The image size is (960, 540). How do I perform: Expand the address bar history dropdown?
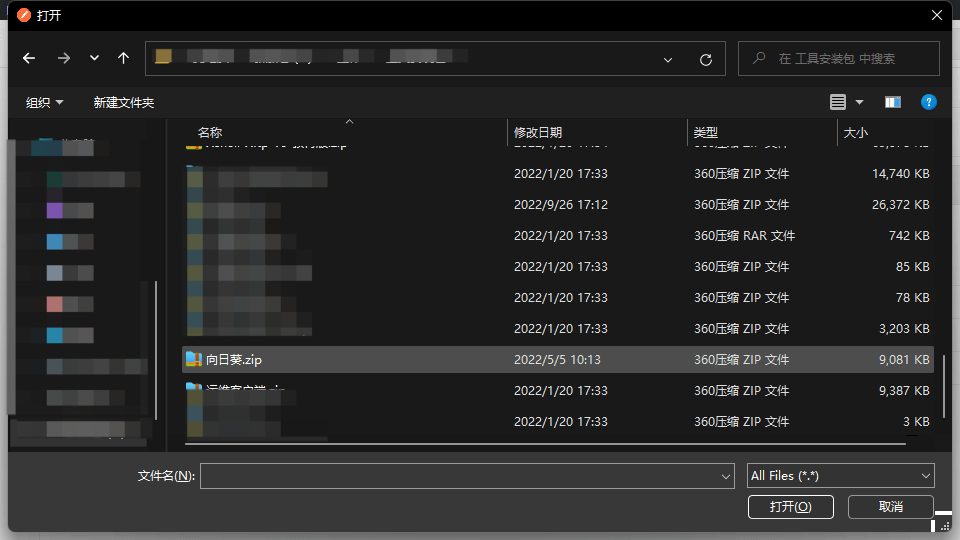668,59
